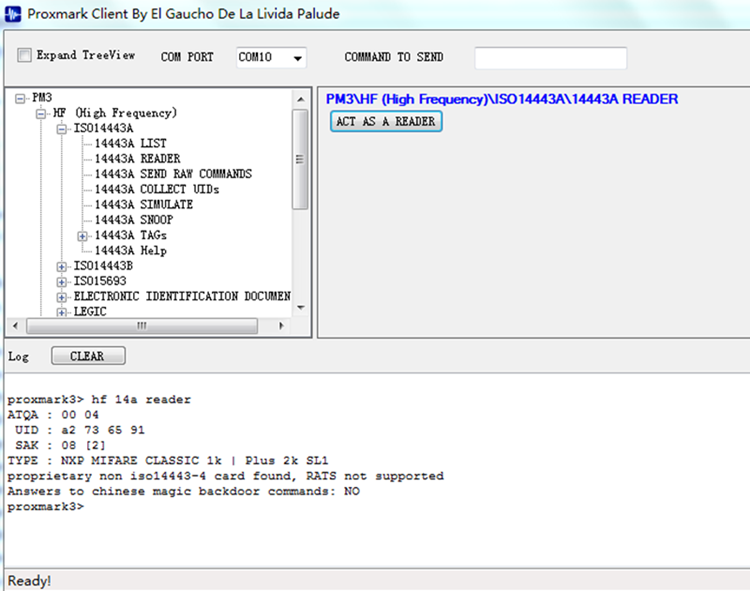Expand the ISO14443B tree node

tap(62, 266)
